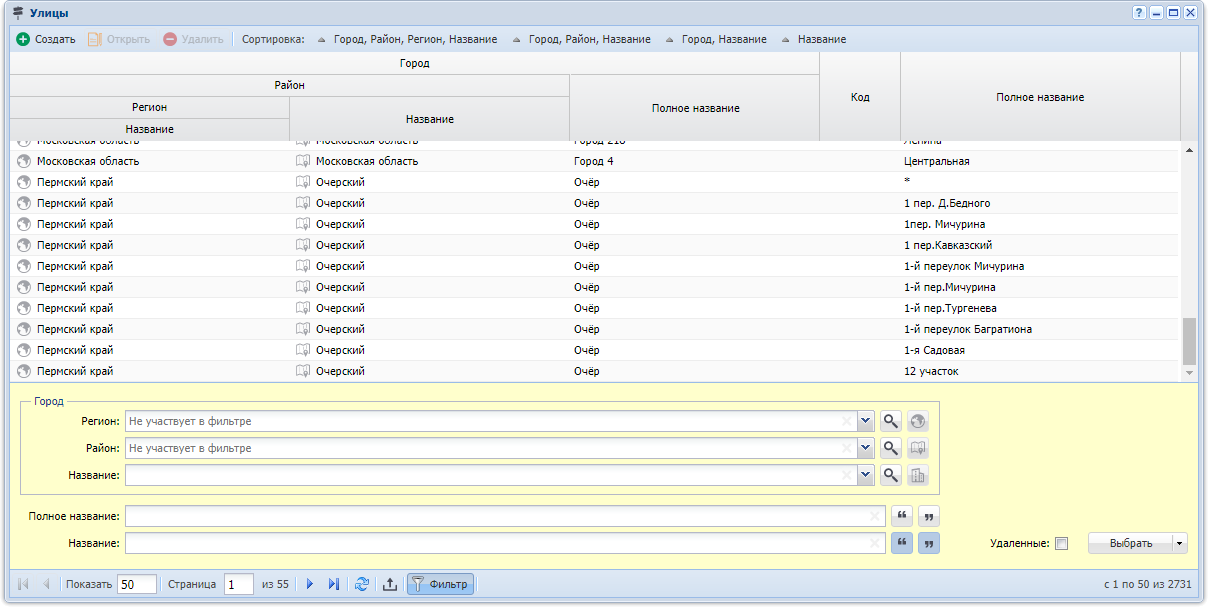Go to the next page arrow
The width and height of the screenshot is (1208, 607).
tap(310, 584)
